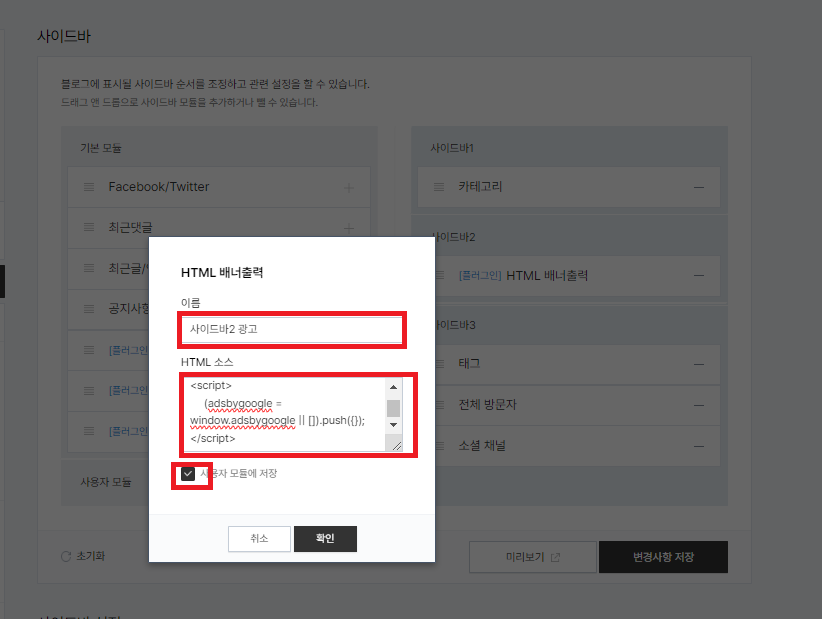This screenshot has height=619, width=822.
Task: Click the drag handle of 최근댓글 row
Action: pyautogui.click(x=89, y=227)
